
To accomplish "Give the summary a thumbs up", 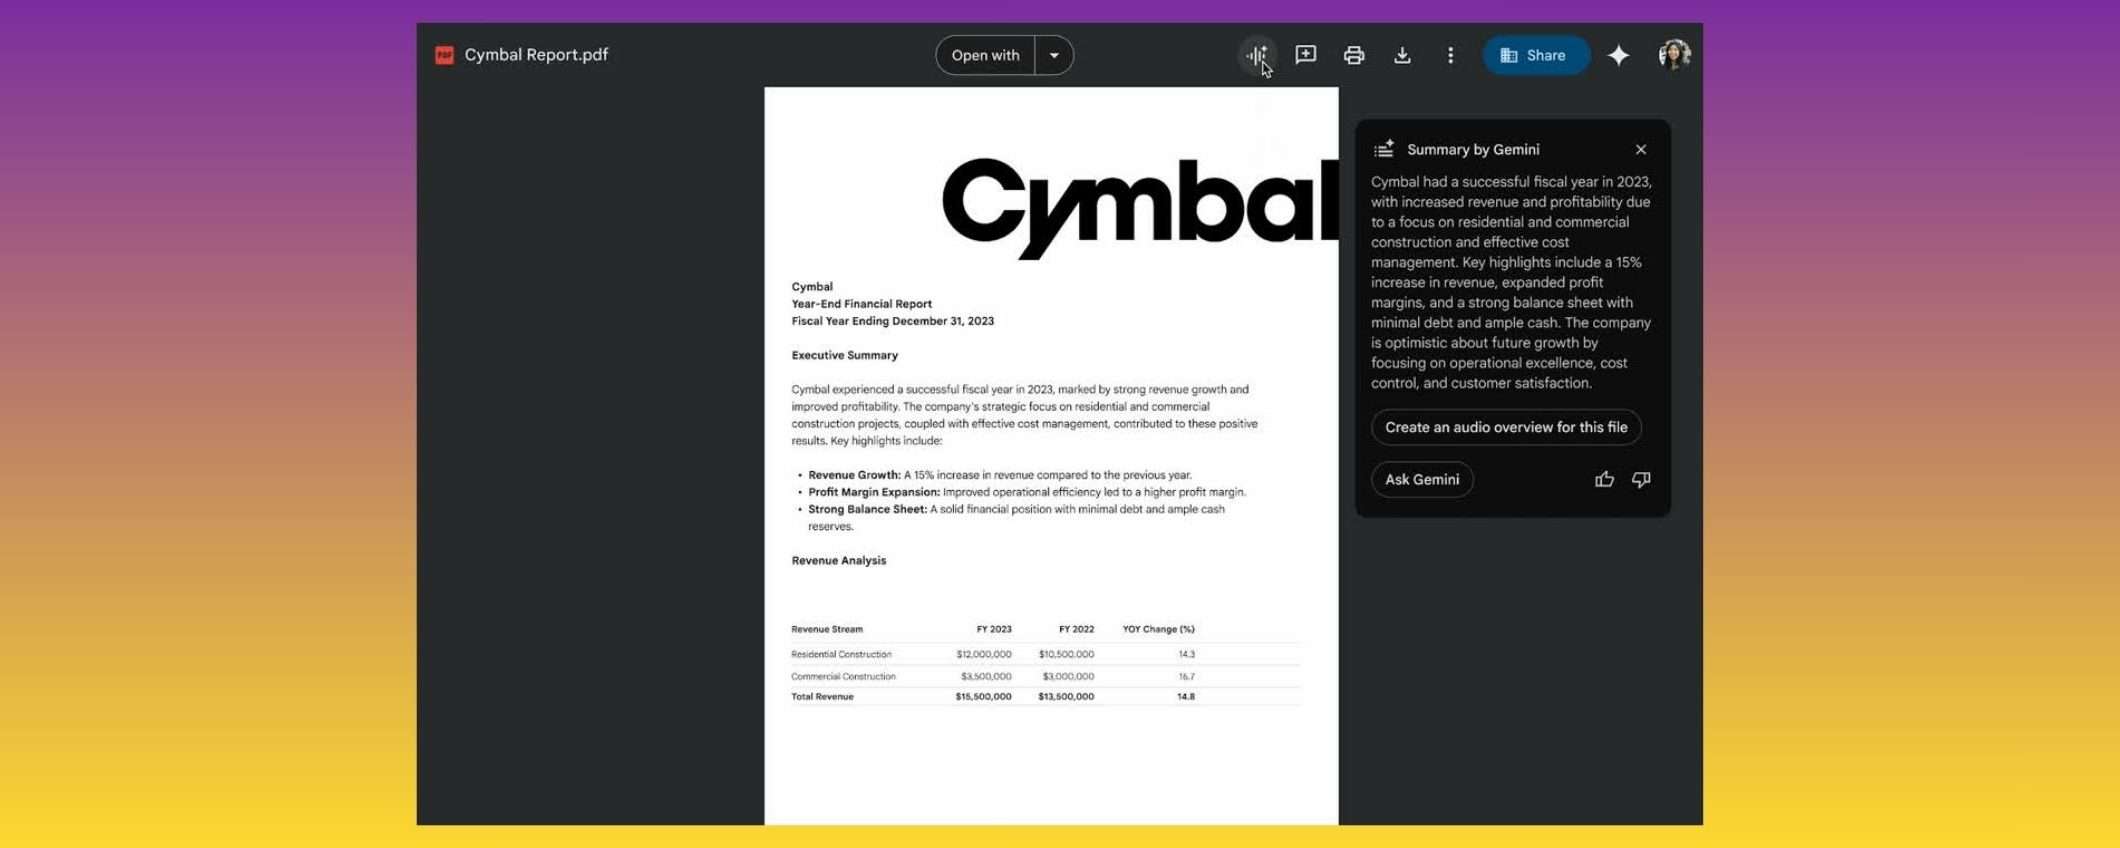I will click(1604, 480).
